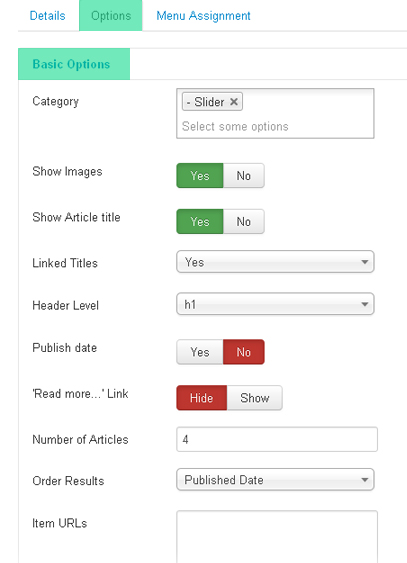This screenshot has width=407, height=563.
Task: Set Show Images to Yes
Action: [200, 176]
